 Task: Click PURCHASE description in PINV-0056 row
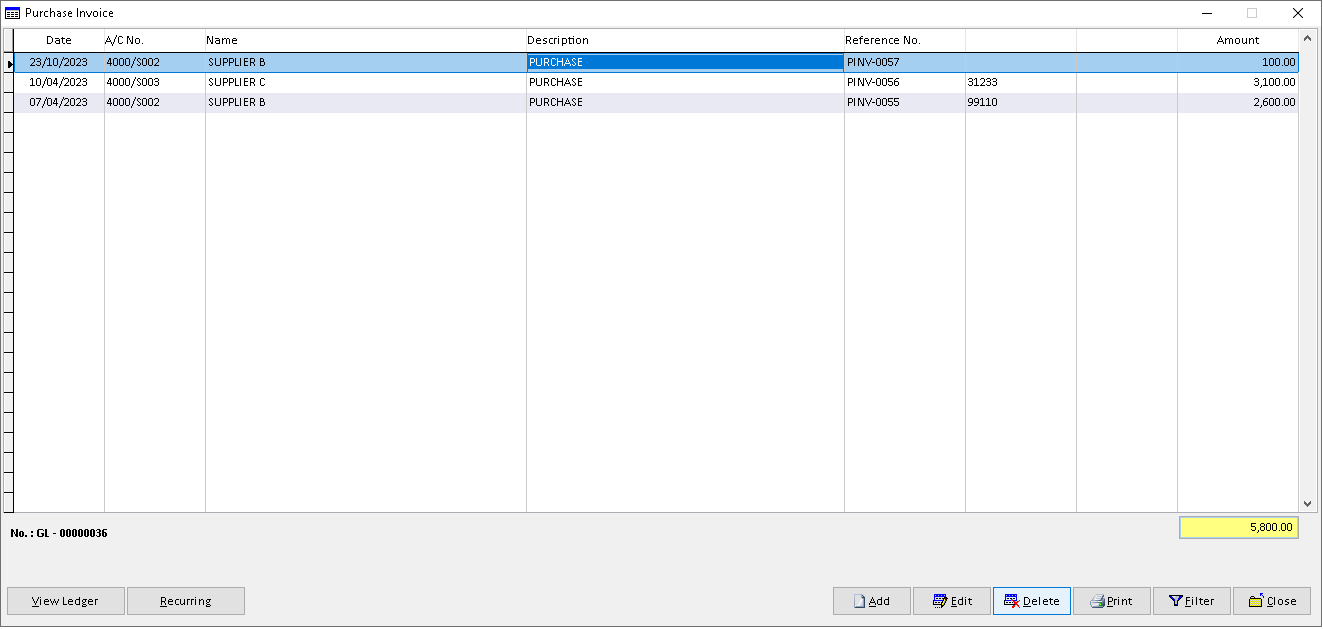(685, 82)
